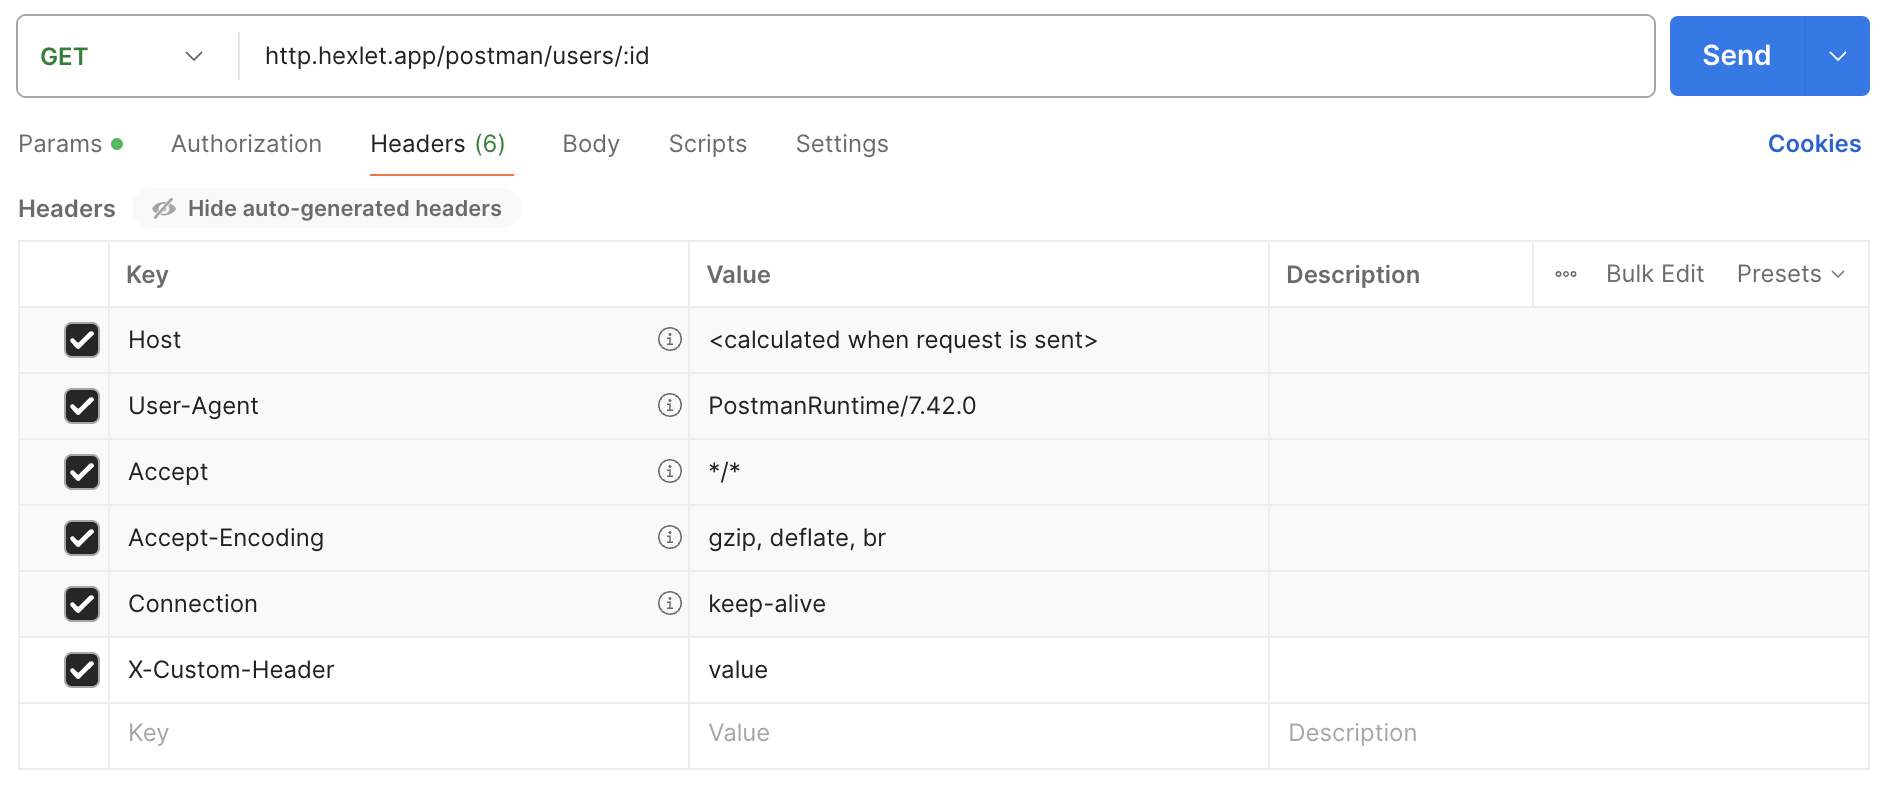This screenshot has width=1894, height=792.
Task: Uncheck the Accept-Encoding header checkbox
Action: click(x=82, y=538)
